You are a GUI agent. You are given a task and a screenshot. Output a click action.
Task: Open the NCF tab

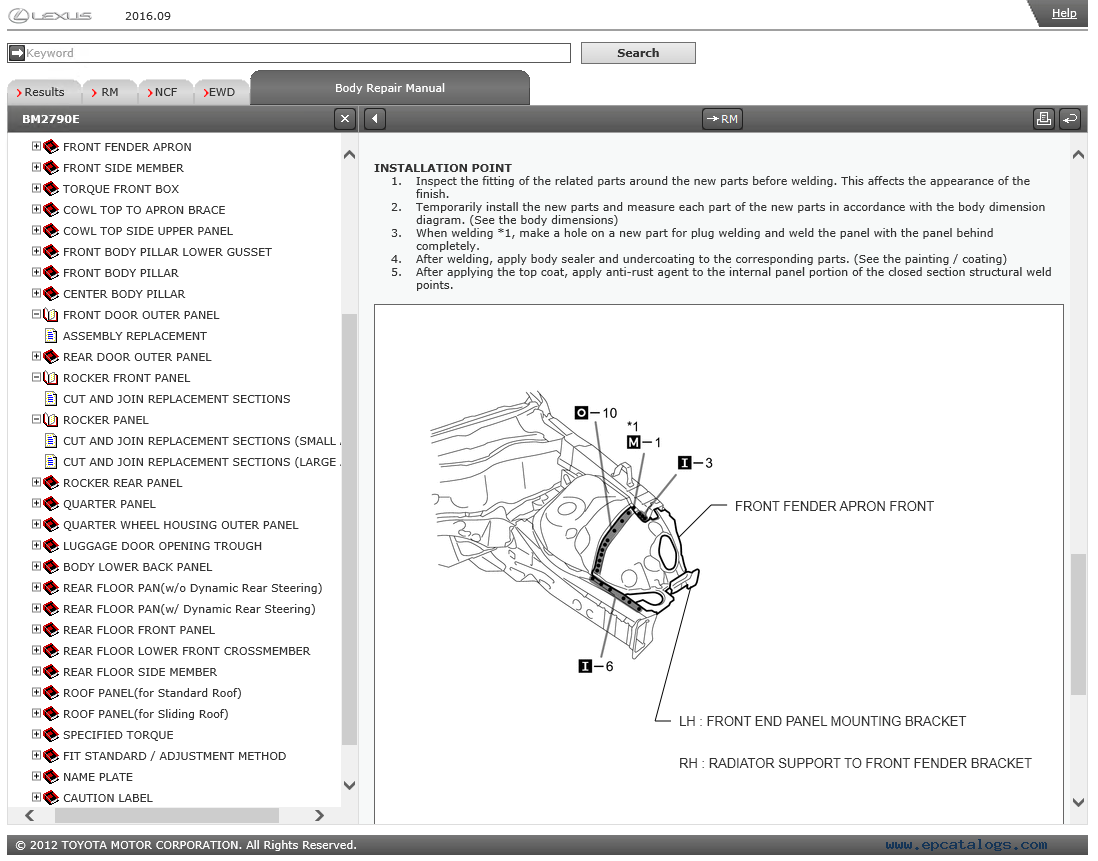click(165, 92)
